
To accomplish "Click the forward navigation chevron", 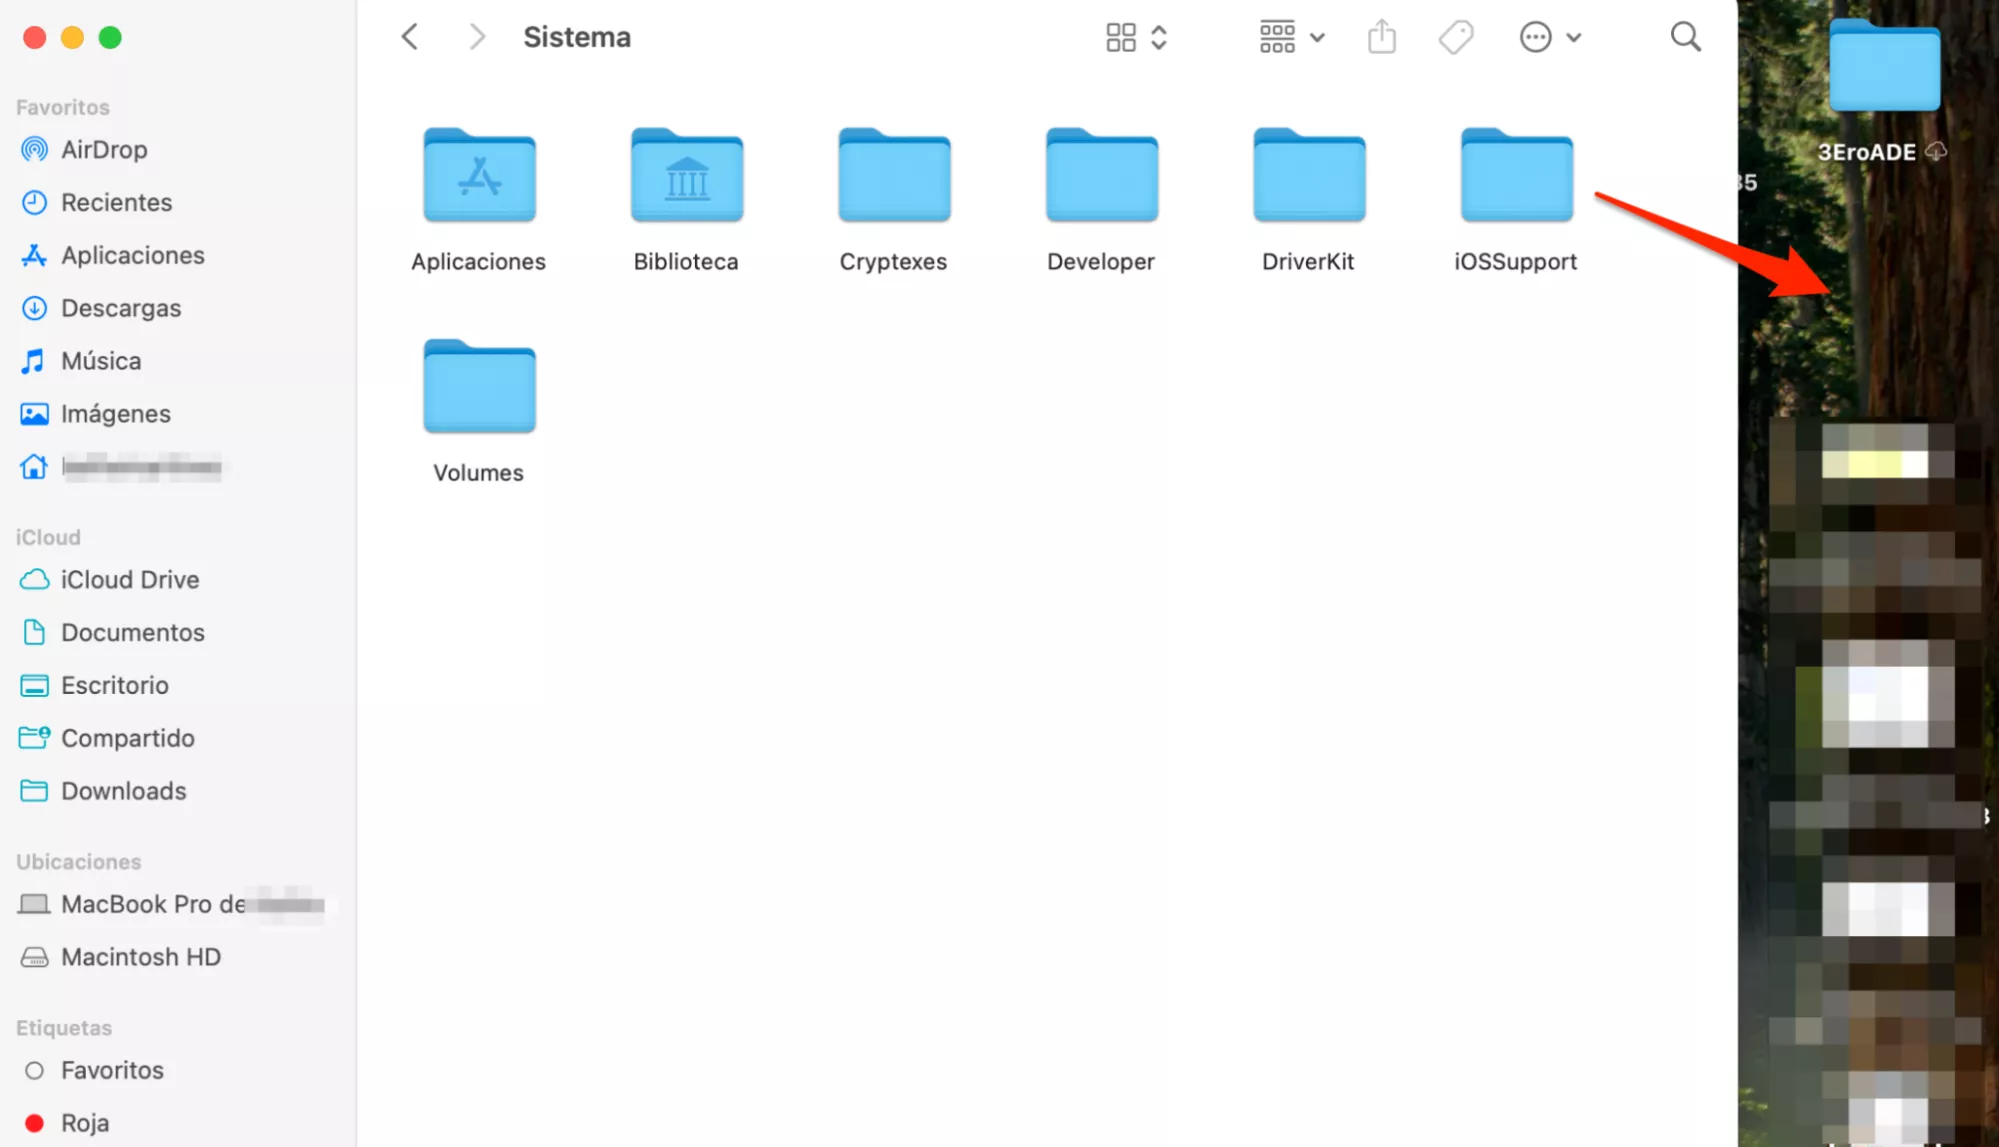I will [477, 38].
